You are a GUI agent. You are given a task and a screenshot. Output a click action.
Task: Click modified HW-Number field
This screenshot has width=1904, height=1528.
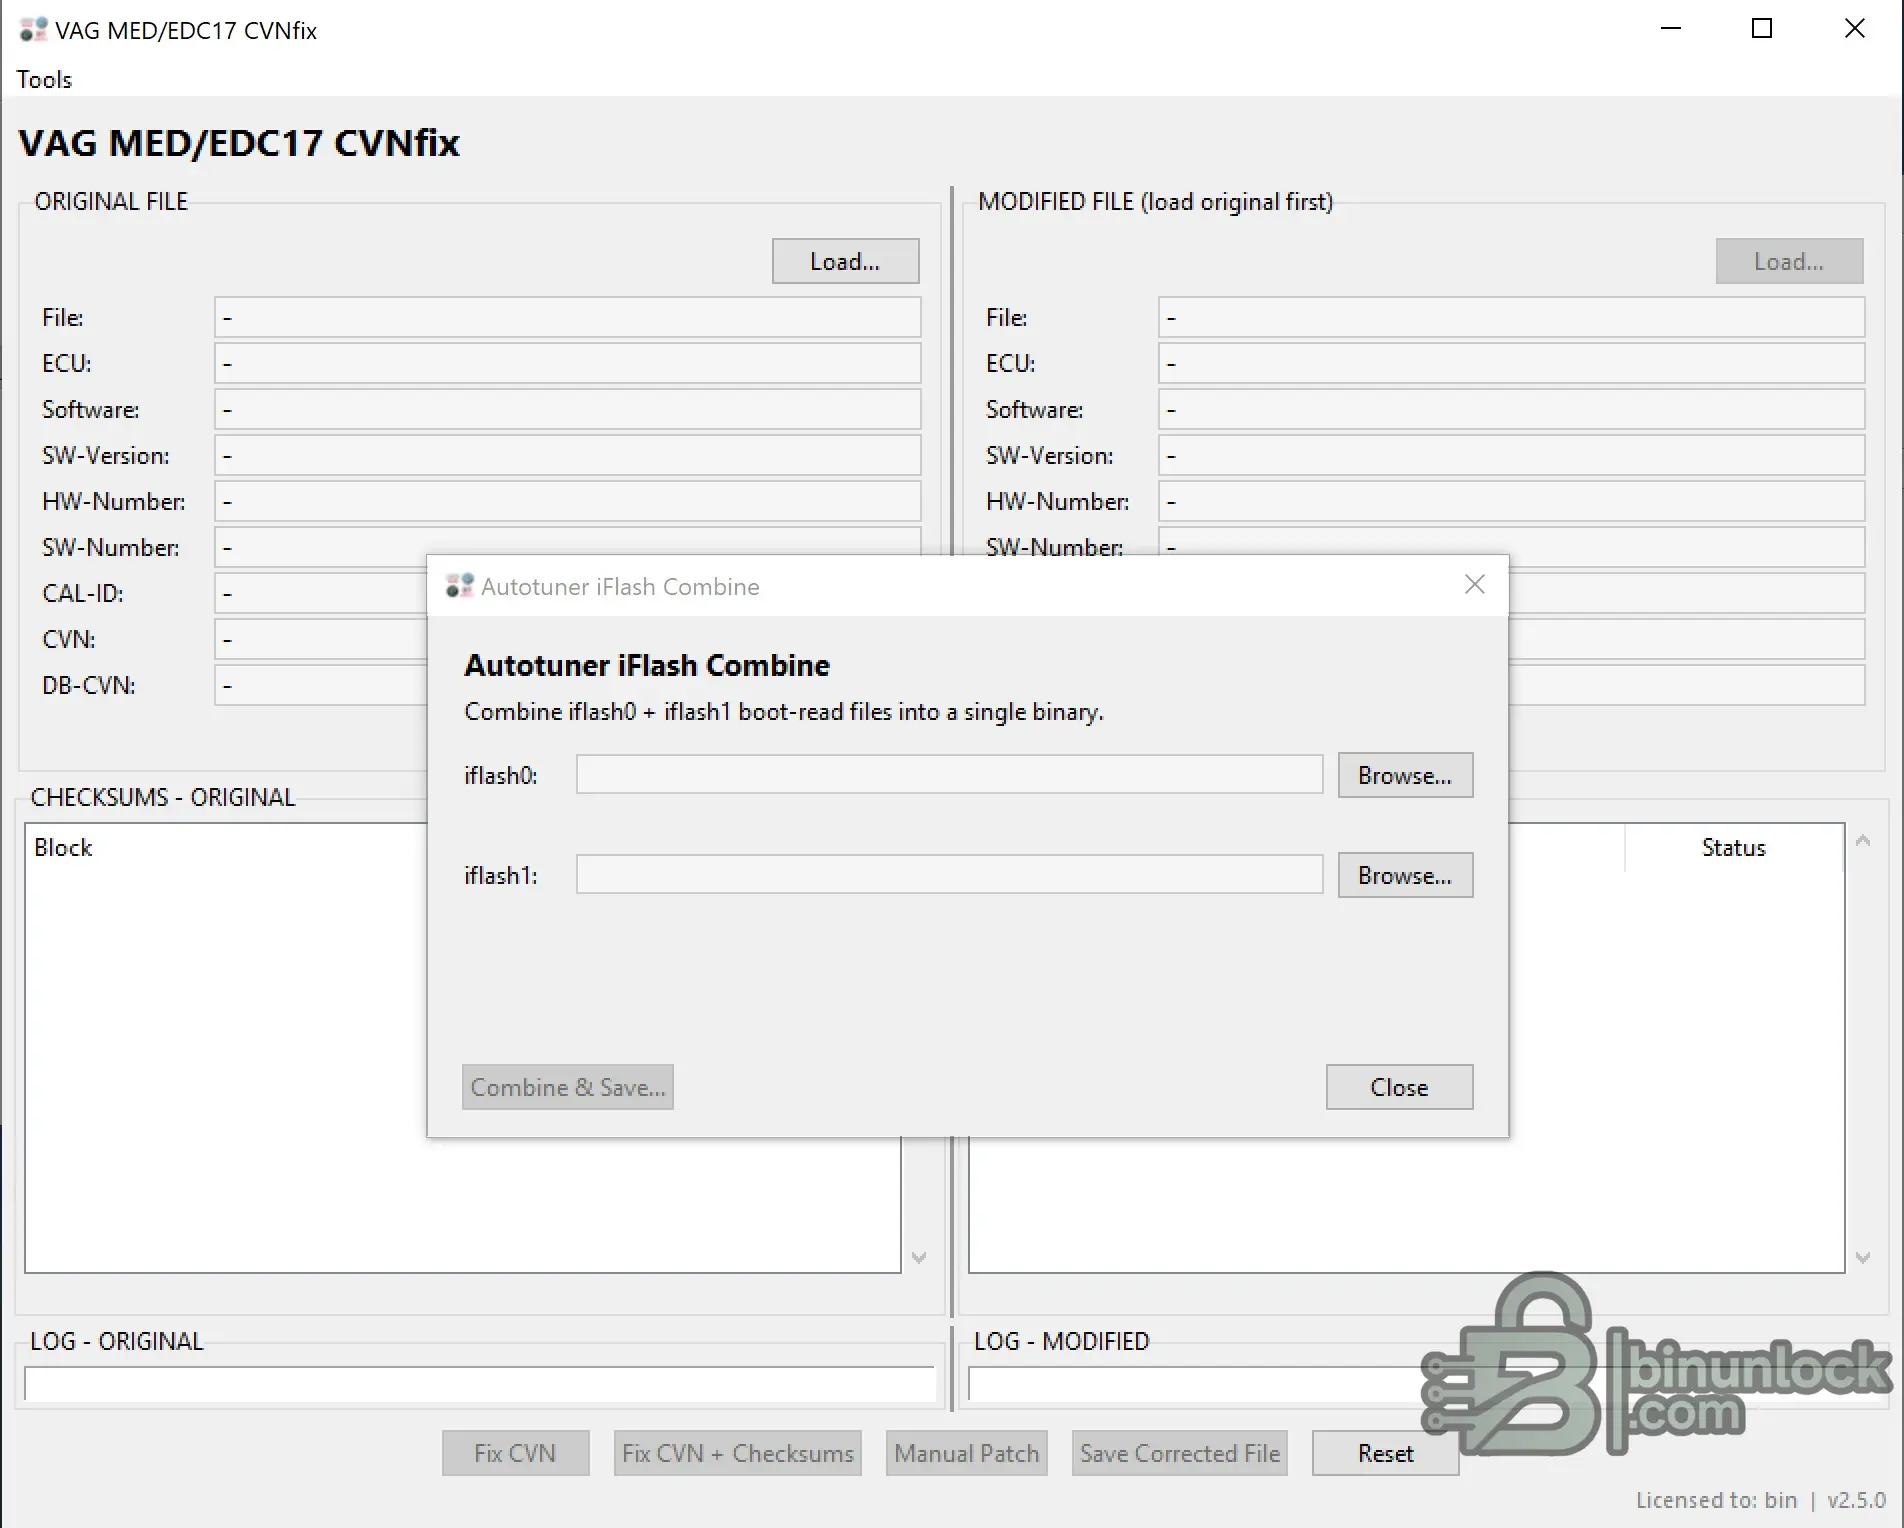point(1511,501)
